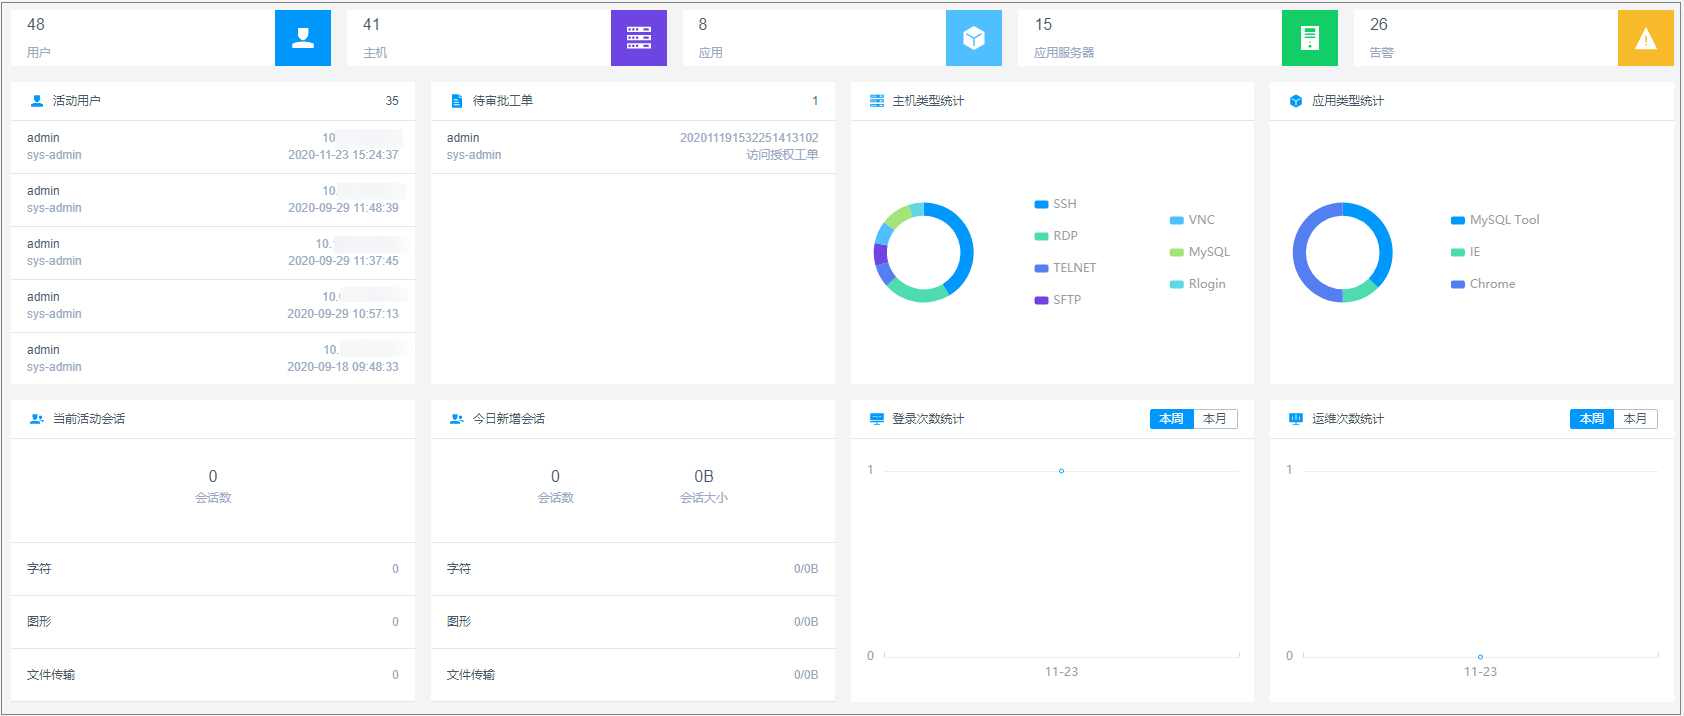Click the yellow alarm warning icon
The image size is (1684, 716).
click(1645, 38)
